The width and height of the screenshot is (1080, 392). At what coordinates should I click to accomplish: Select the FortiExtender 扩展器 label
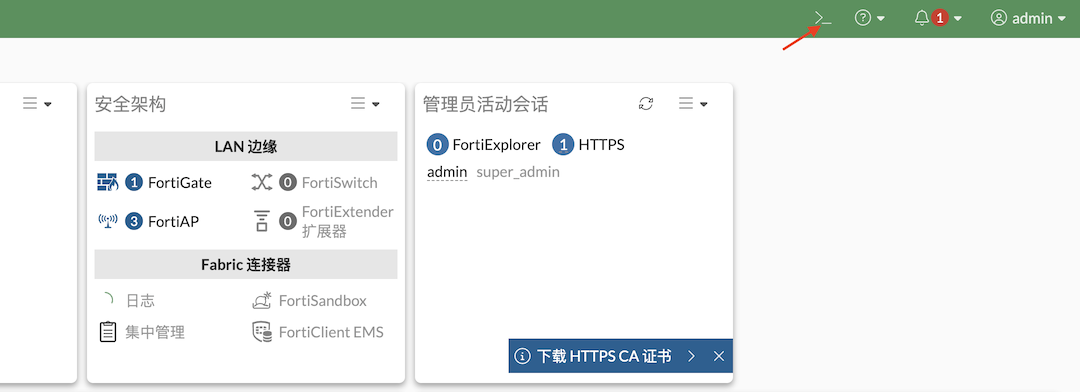(348, 221)
